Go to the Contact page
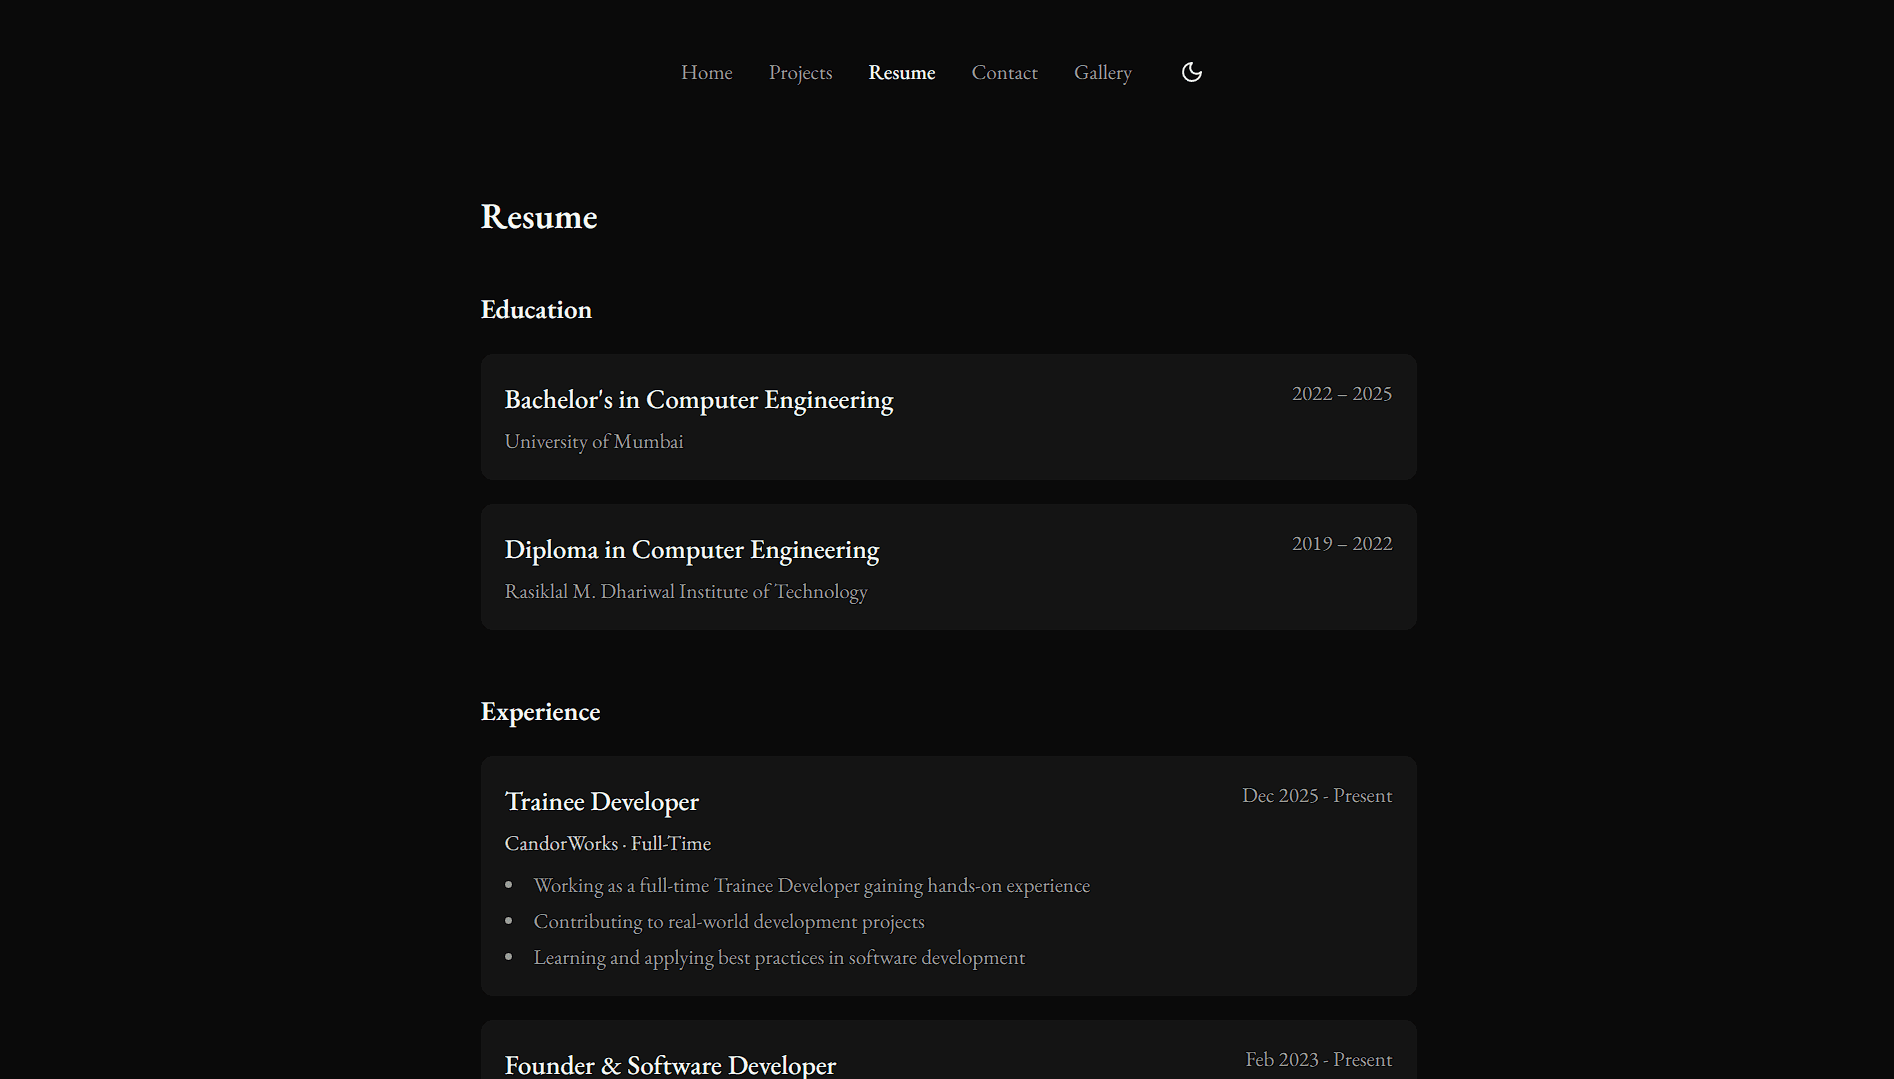 [1004, 72]
